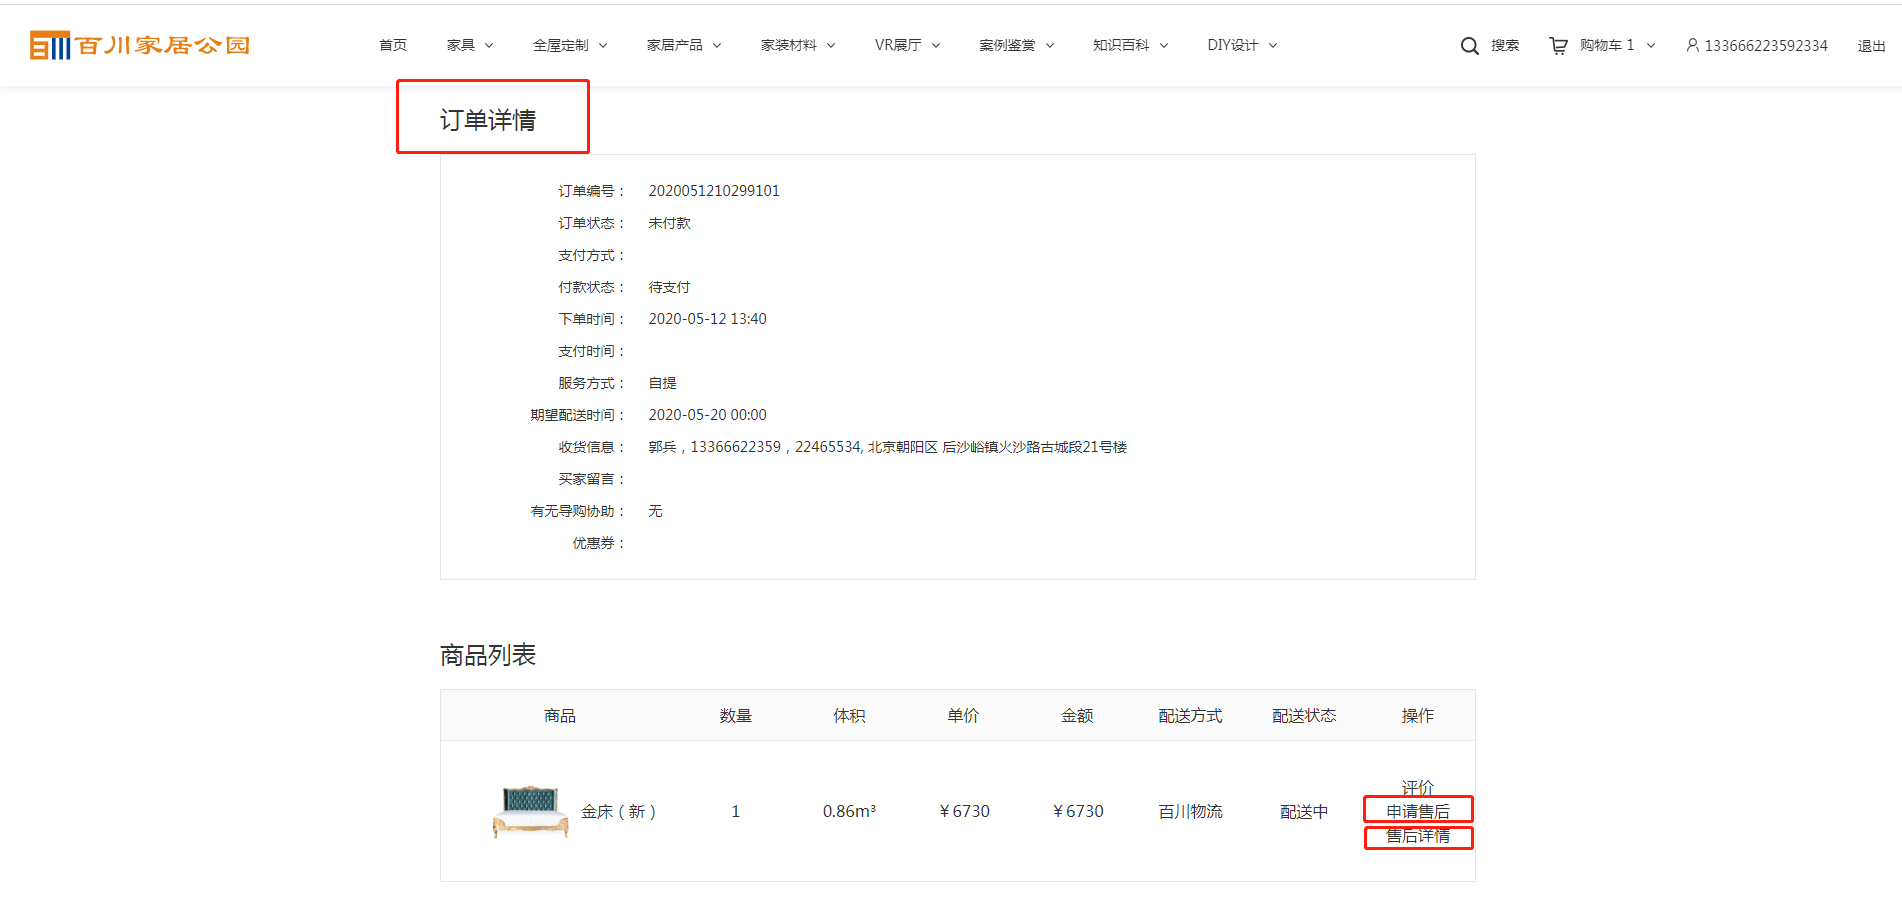Expand the 家具 dropdown menu
The height and width of the screenshot is (899, 1902).
pyautogui.click(x=470, y=45)
